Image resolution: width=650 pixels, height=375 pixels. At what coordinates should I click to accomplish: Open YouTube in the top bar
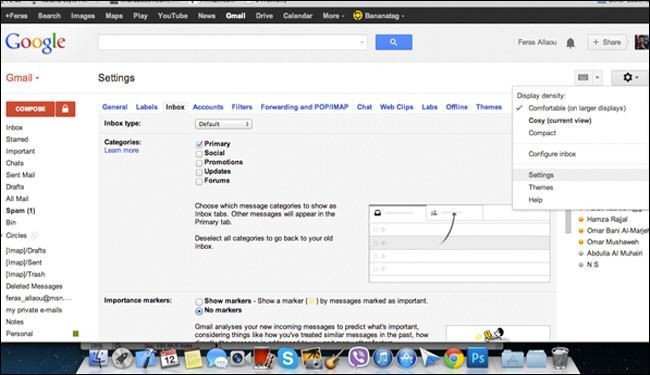pyautogui.click(x=172, y=16)
